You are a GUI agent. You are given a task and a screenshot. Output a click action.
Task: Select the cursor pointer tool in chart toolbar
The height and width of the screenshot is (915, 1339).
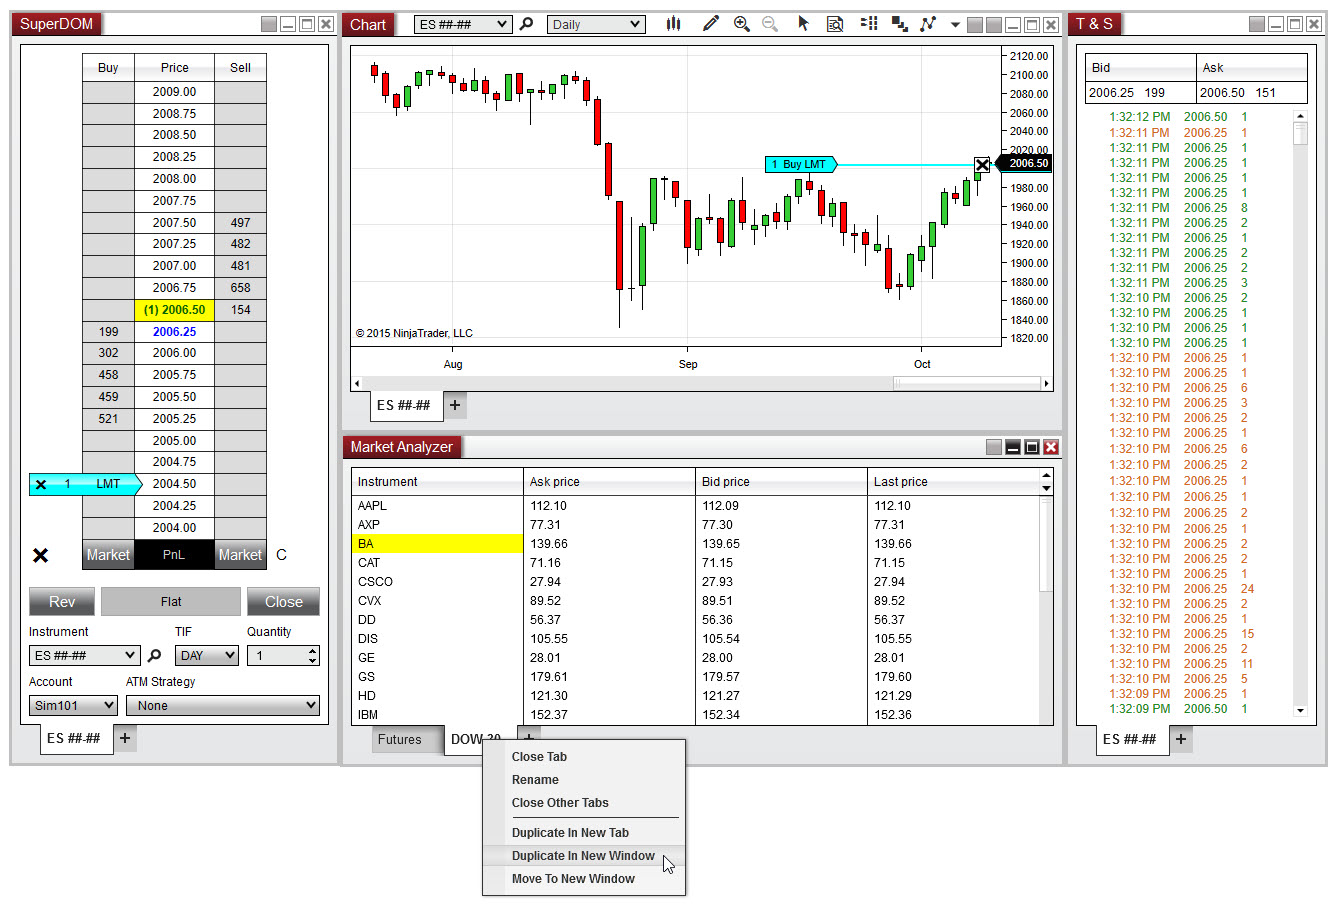point(803,24)
